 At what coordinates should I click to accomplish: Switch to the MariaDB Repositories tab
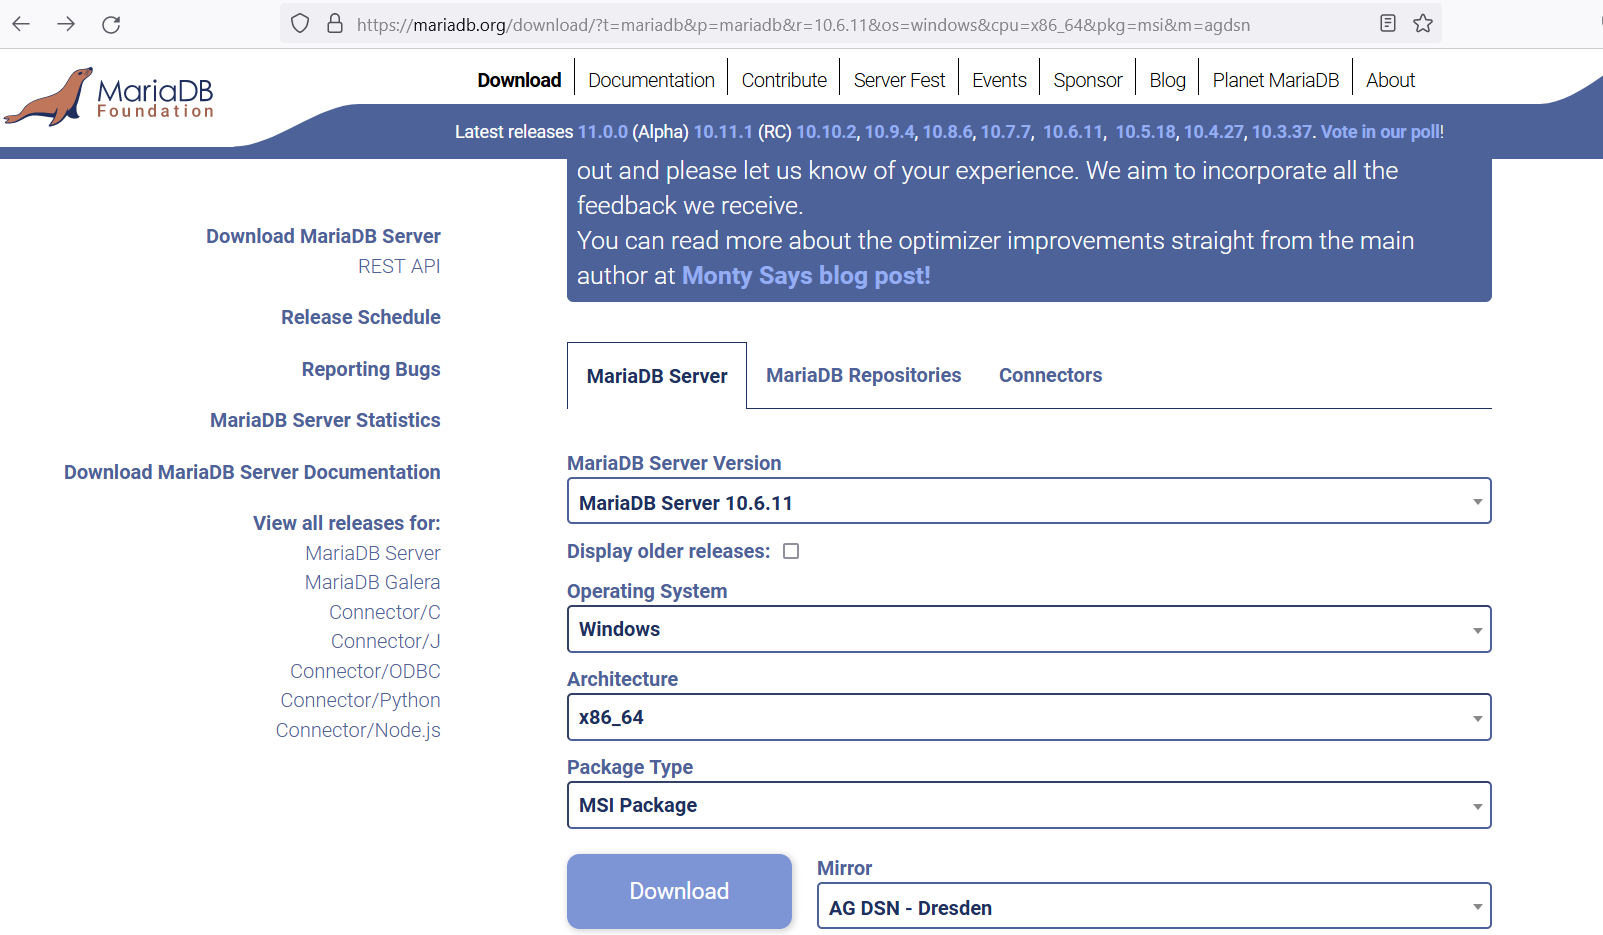[x=863, y=375]
